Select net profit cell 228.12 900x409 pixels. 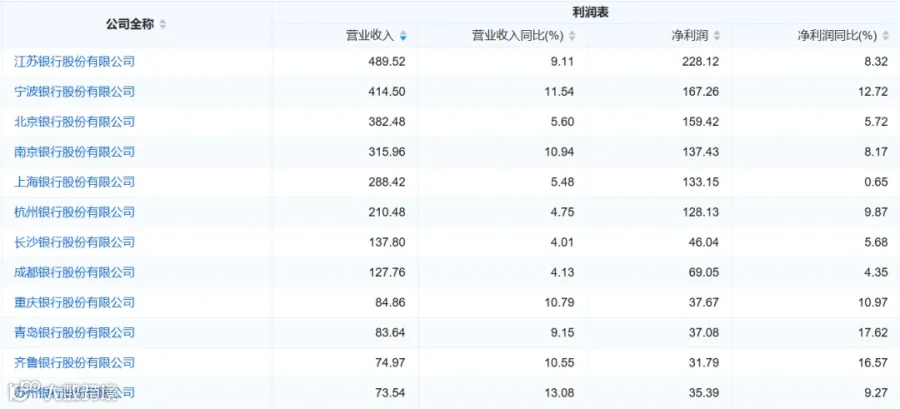click(700, 61)
